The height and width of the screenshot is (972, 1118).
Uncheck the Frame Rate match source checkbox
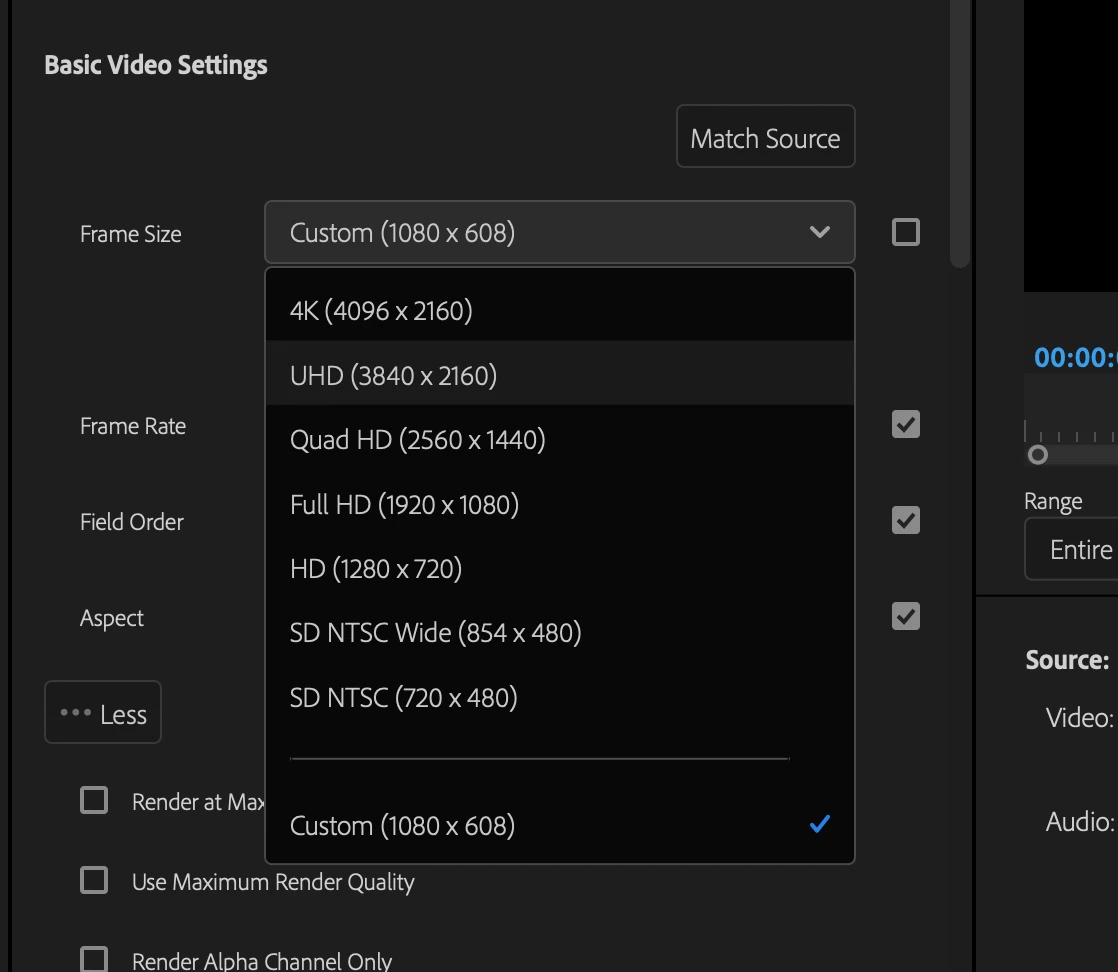click(x=906, y=424)
